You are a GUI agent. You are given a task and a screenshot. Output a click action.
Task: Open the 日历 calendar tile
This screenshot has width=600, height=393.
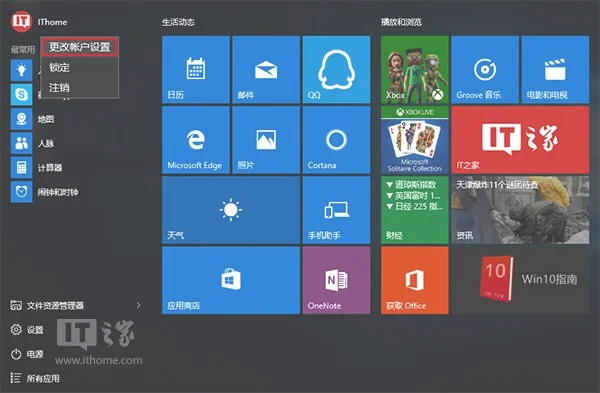[x=196, y=70]
